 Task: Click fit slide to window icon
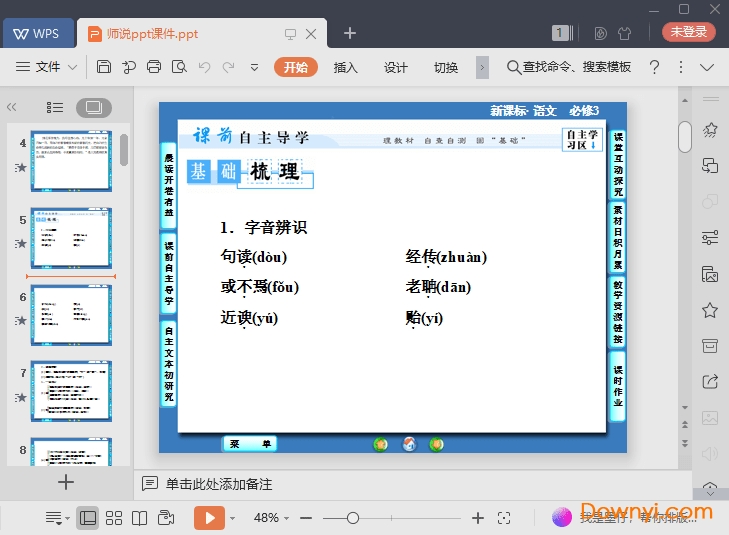[504, 518]
